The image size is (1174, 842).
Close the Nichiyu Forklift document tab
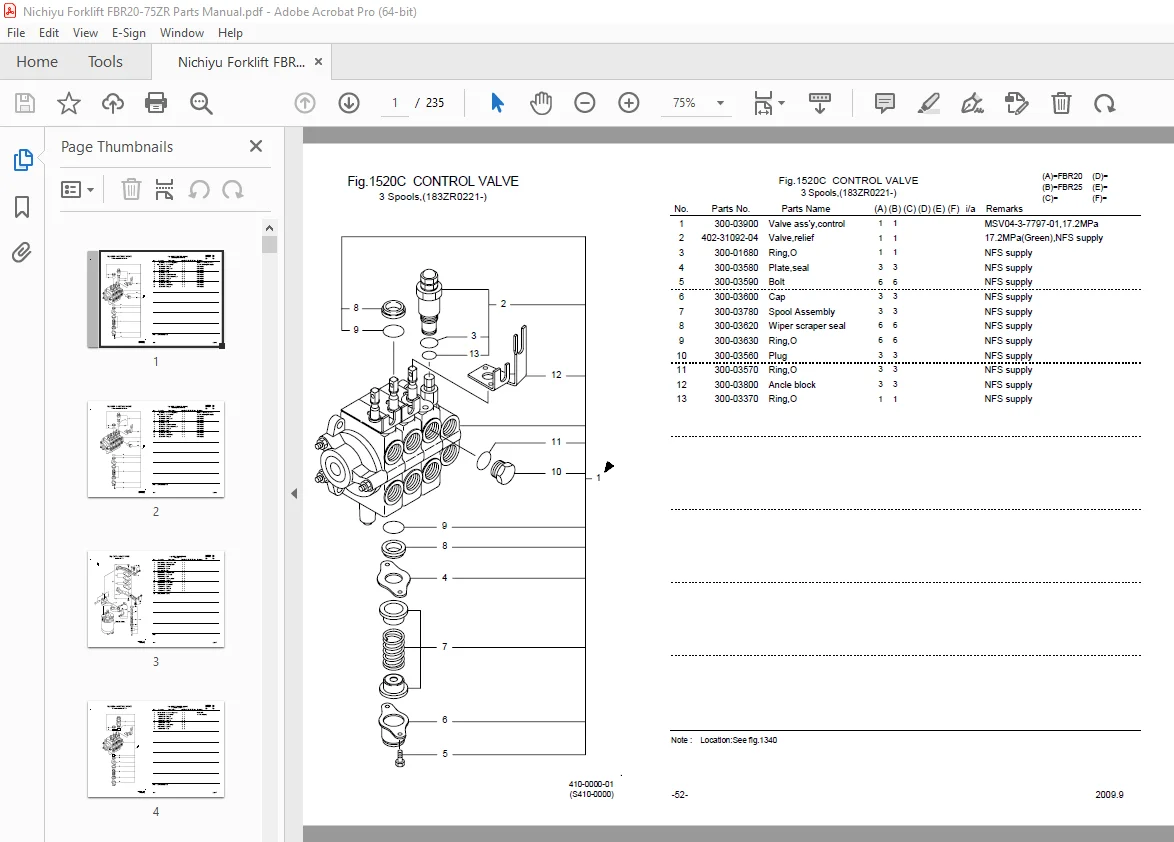(318, 61)
